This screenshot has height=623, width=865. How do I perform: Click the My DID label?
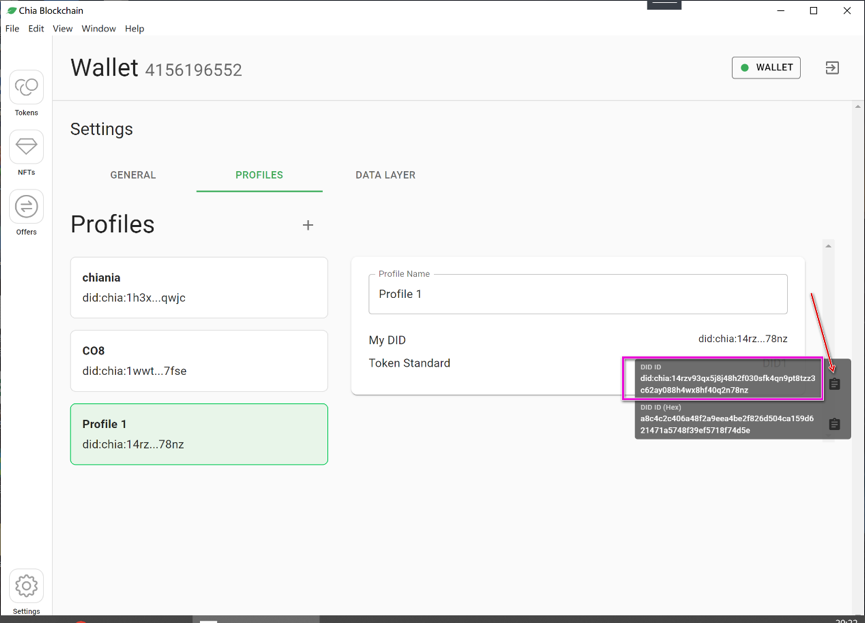pyautogui.click(x=387, y=340)
